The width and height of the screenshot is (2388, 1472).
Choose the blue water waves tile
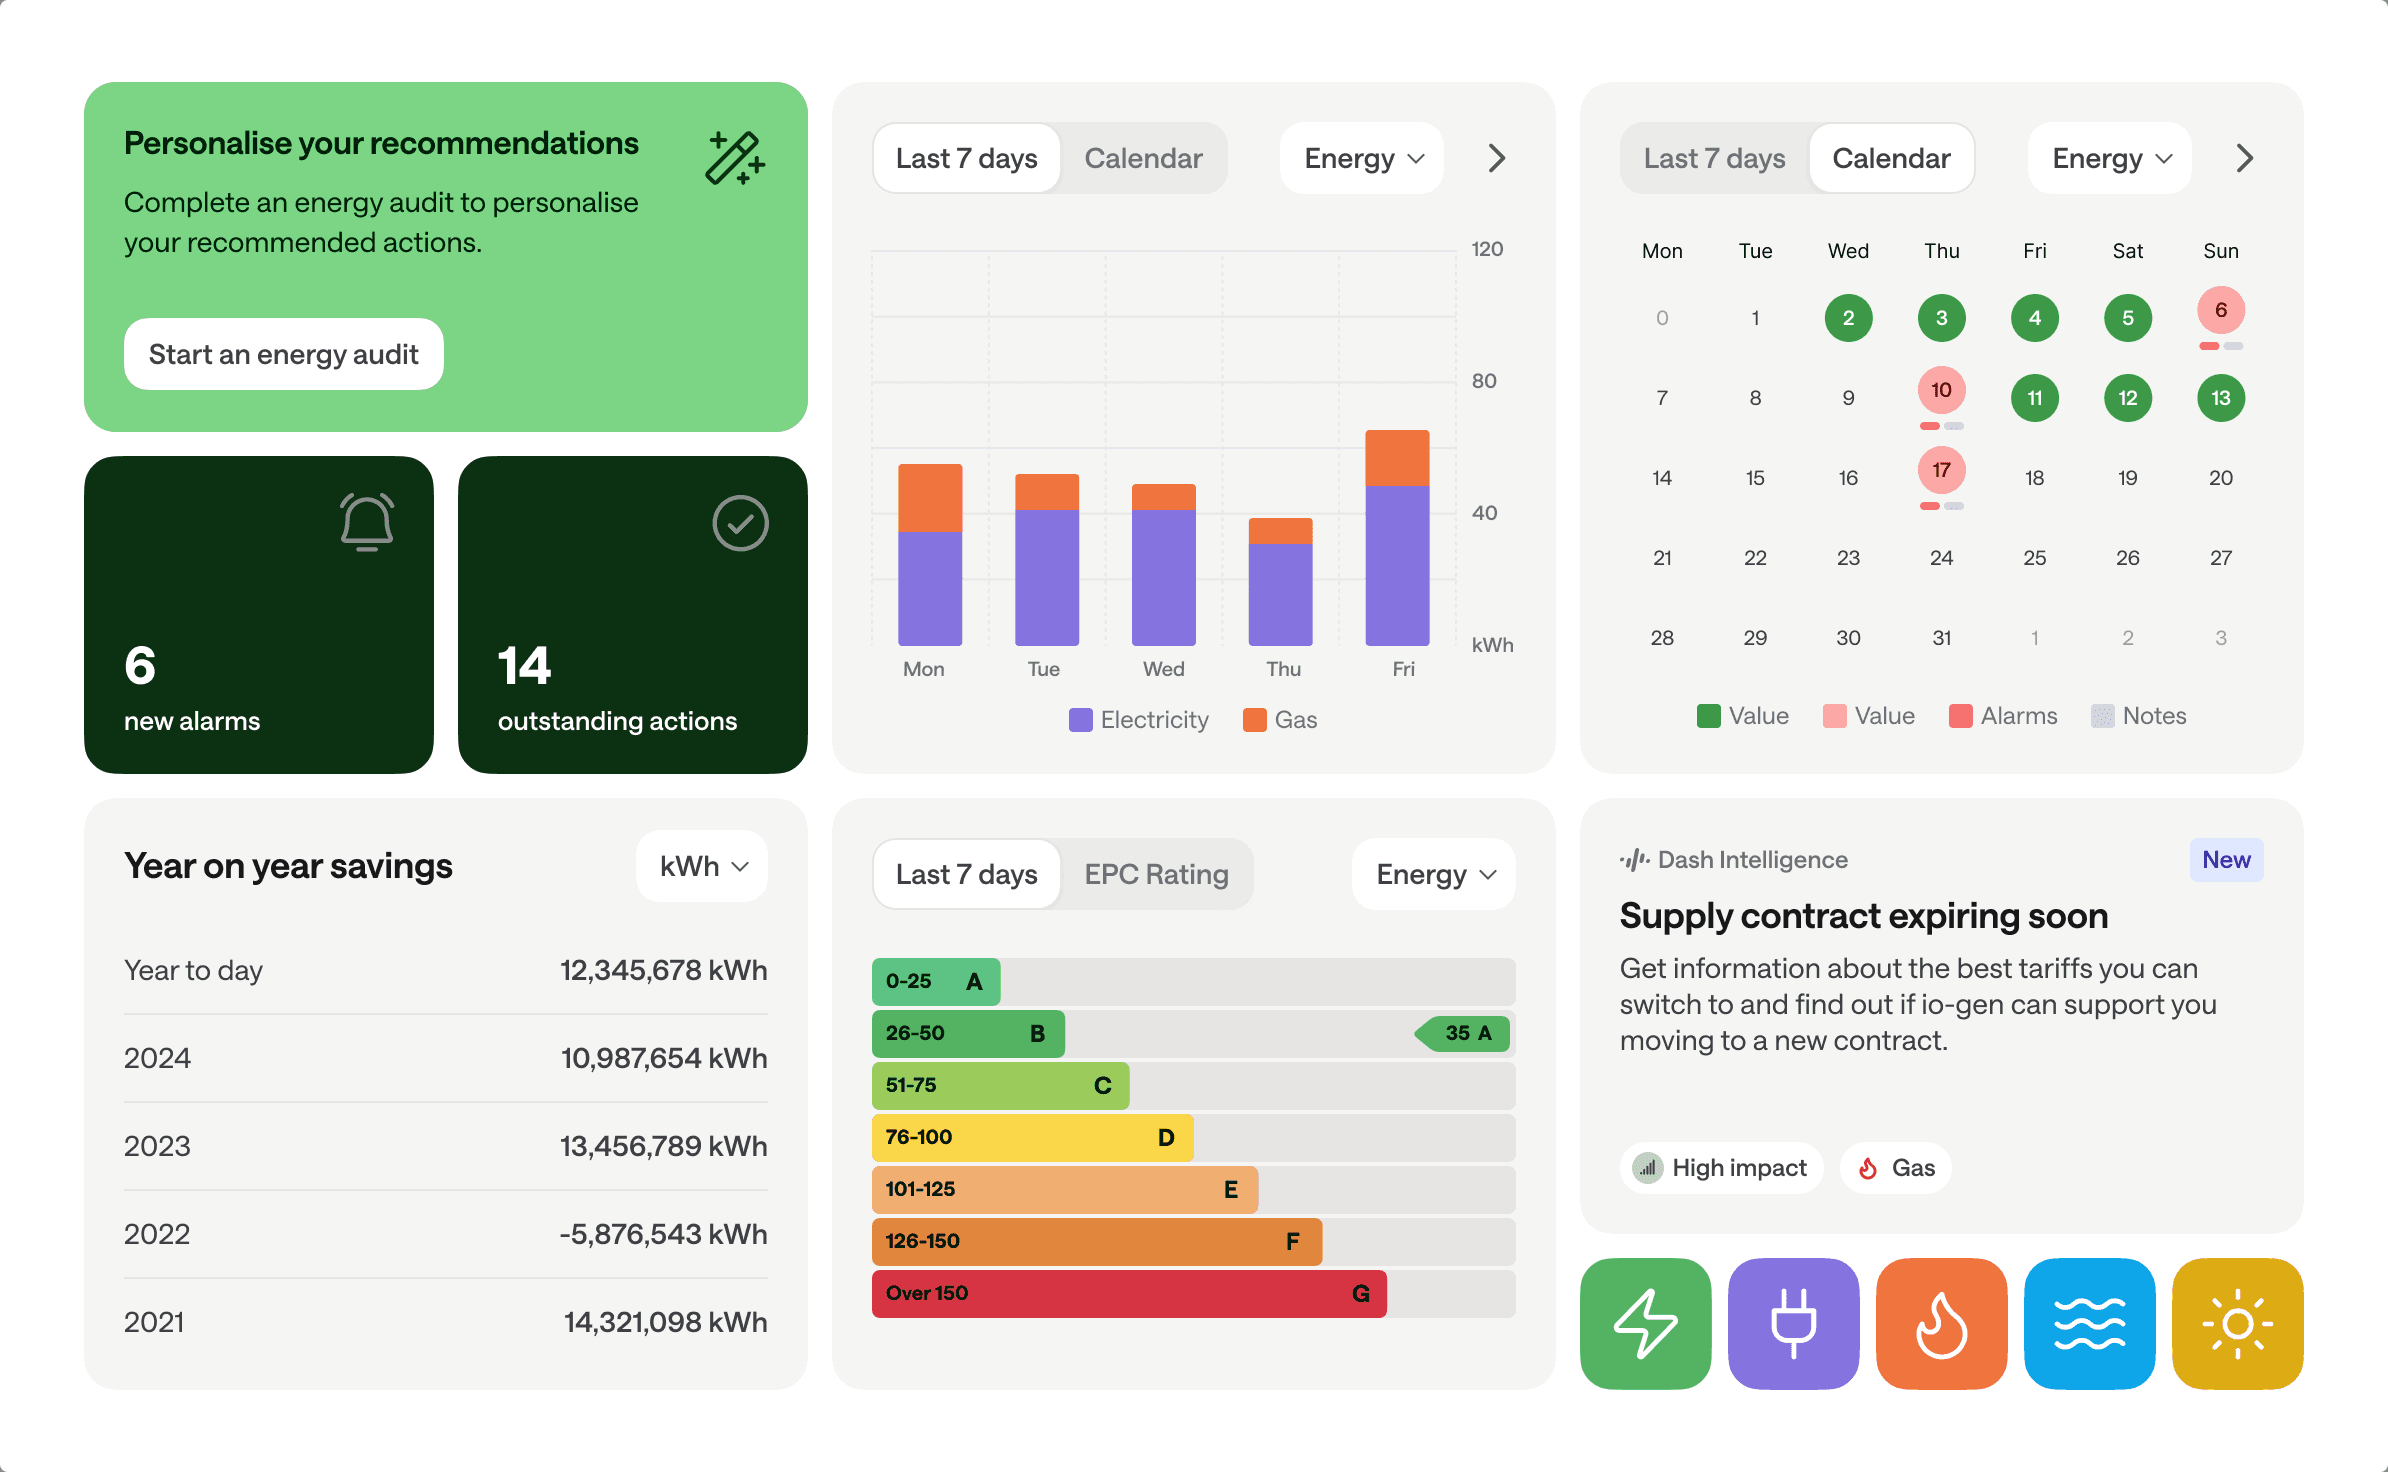pyautogui.click(x=2089, y=1323)
